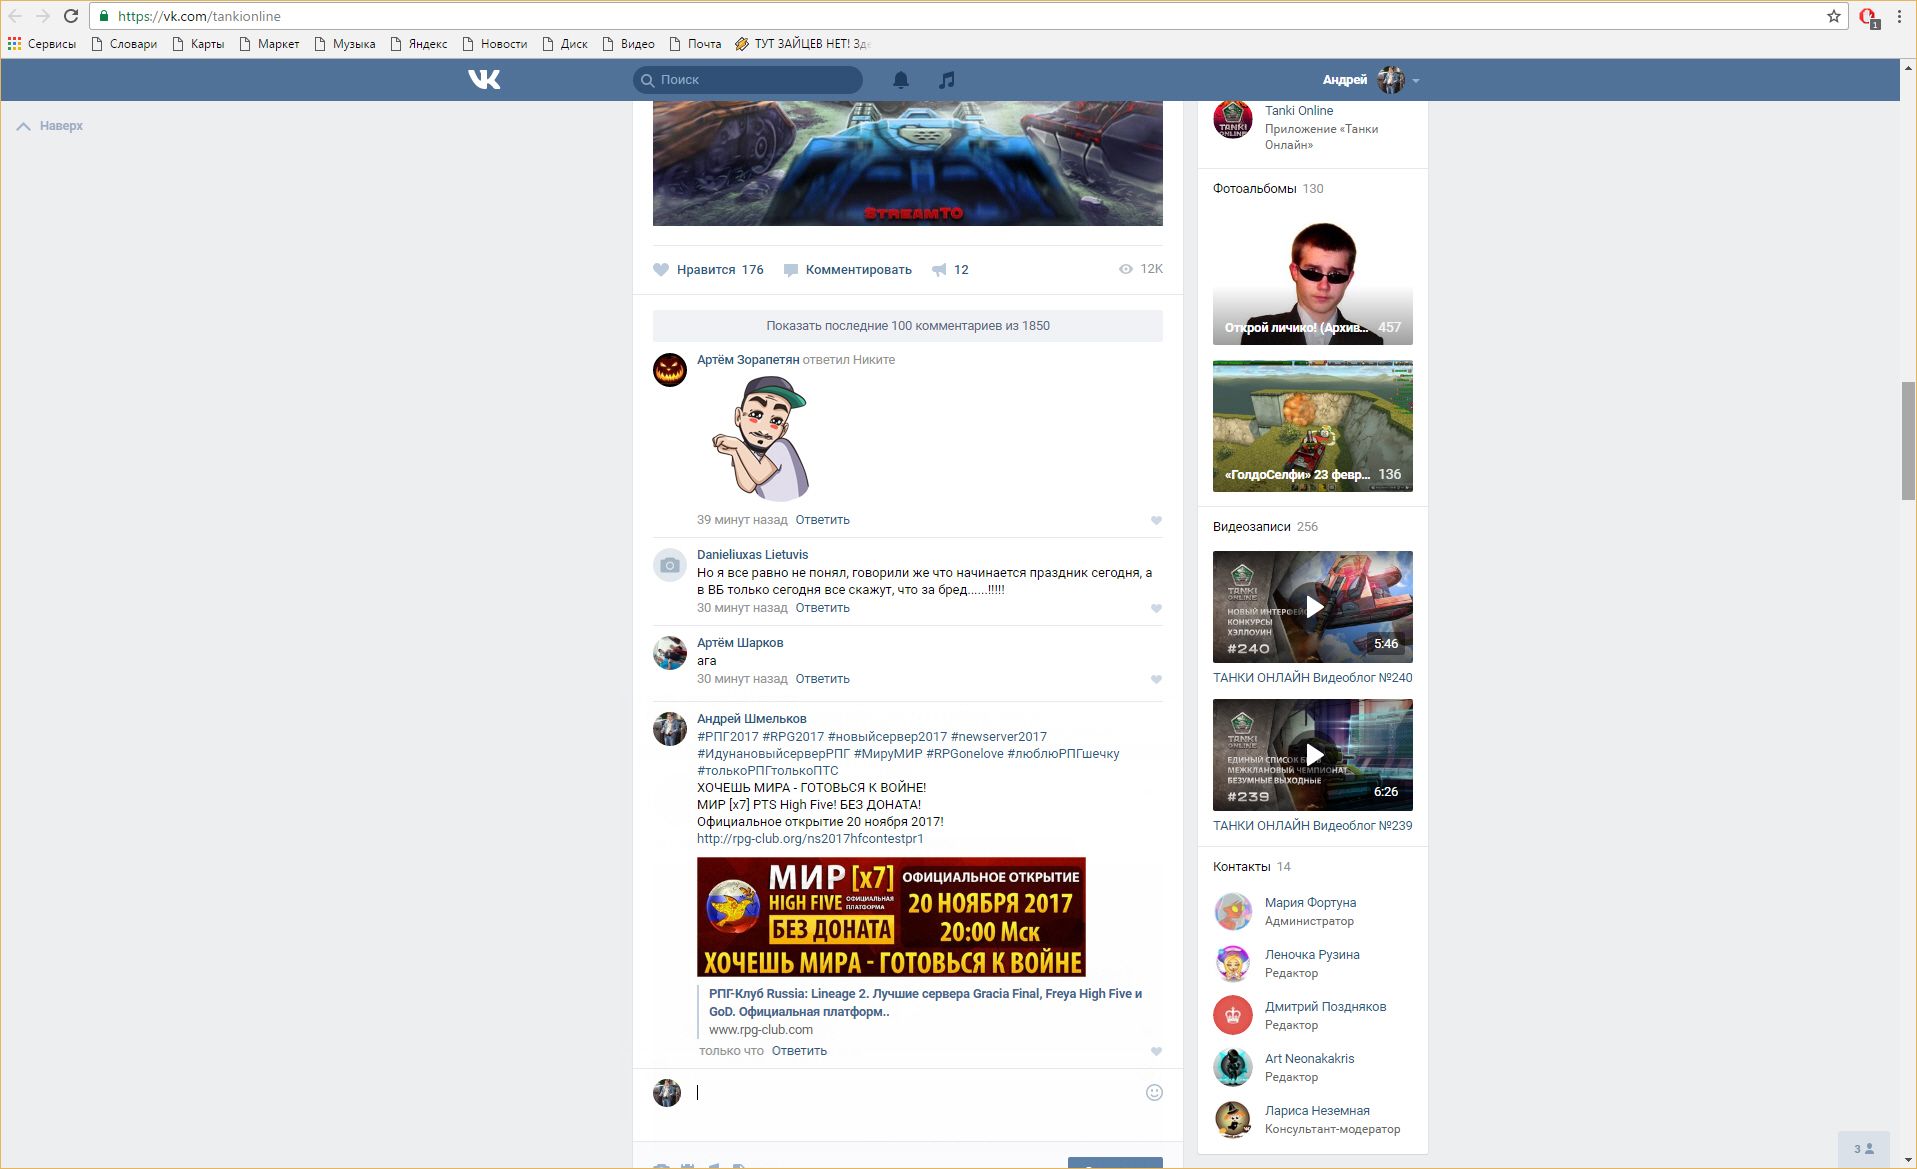Like Danieliuxas Lietuvis's comment
Viewport: 1917px width, 1169px height.
(1156, 609)
